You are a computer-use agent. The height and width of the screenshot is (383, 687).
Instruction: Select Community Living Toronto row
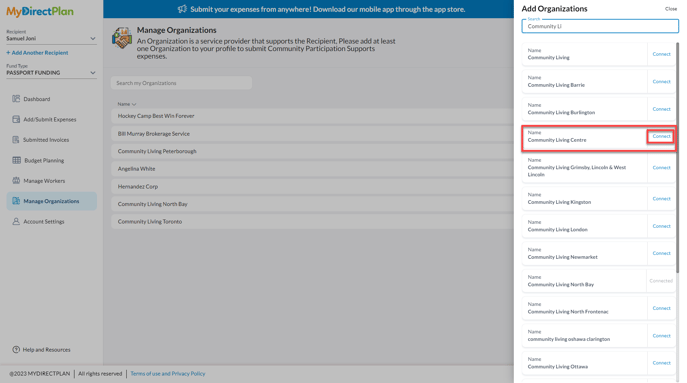(312, 221)
